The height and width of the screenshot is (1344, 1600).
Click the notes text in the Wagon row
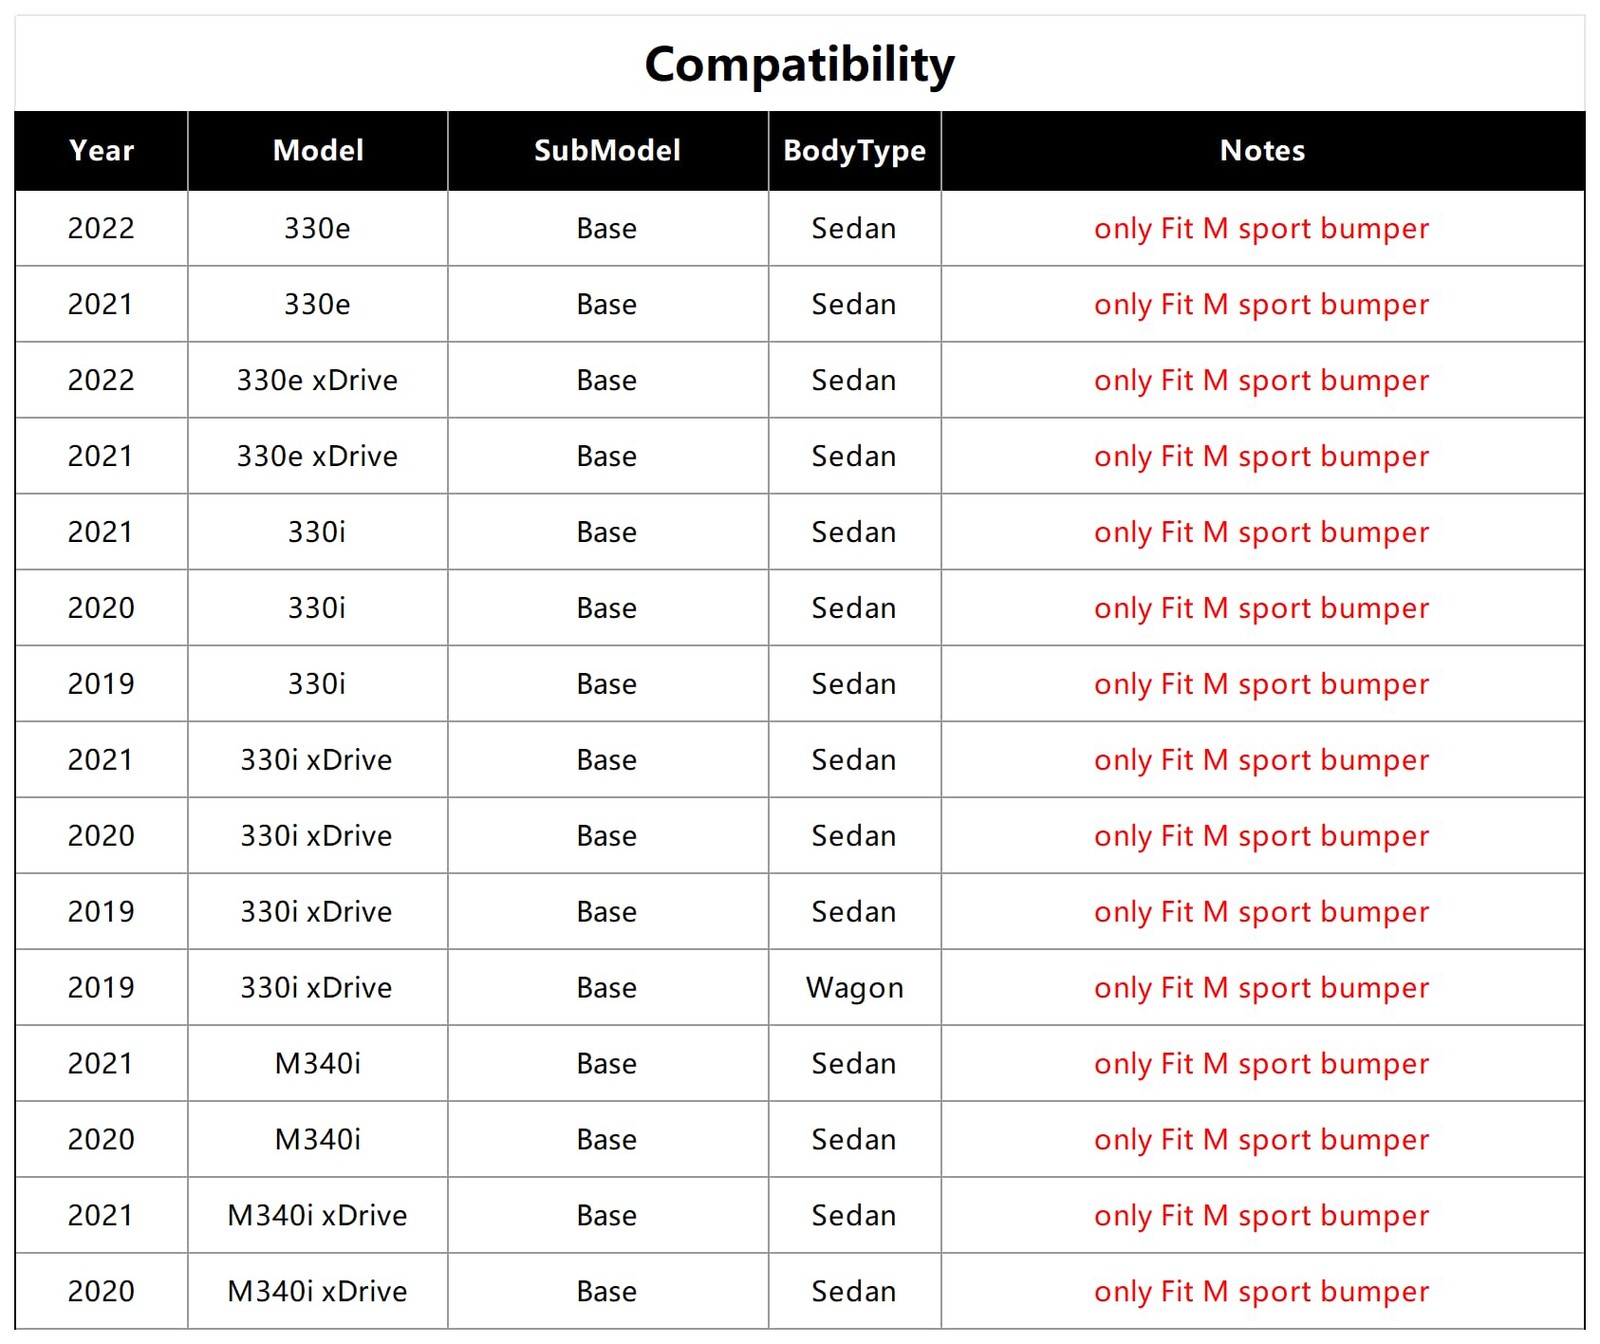click(1261, 988)
